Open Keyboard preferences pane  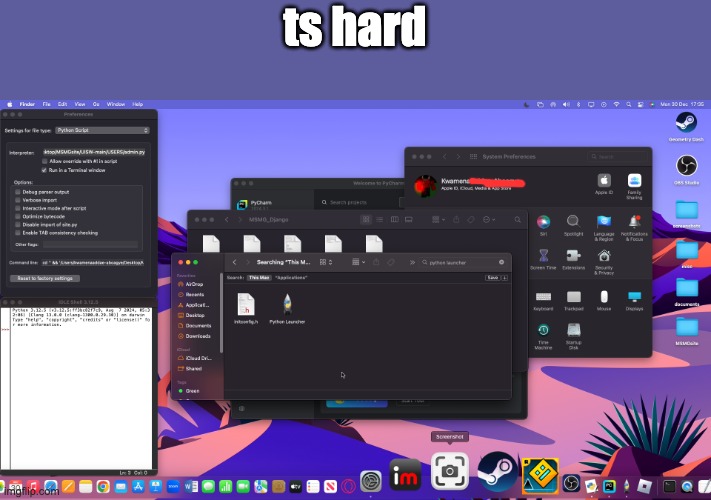[543, 301]
